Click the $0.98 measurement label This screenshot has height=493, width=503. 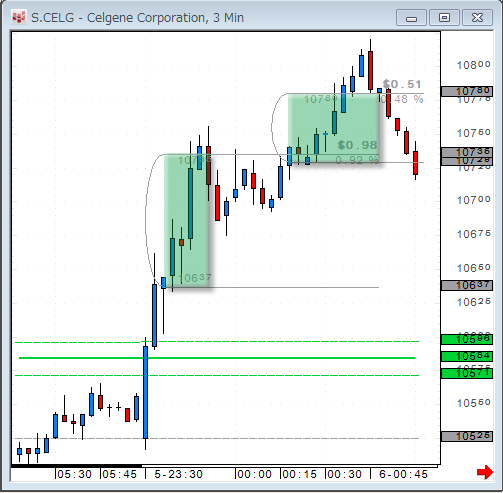pos(357,145)
